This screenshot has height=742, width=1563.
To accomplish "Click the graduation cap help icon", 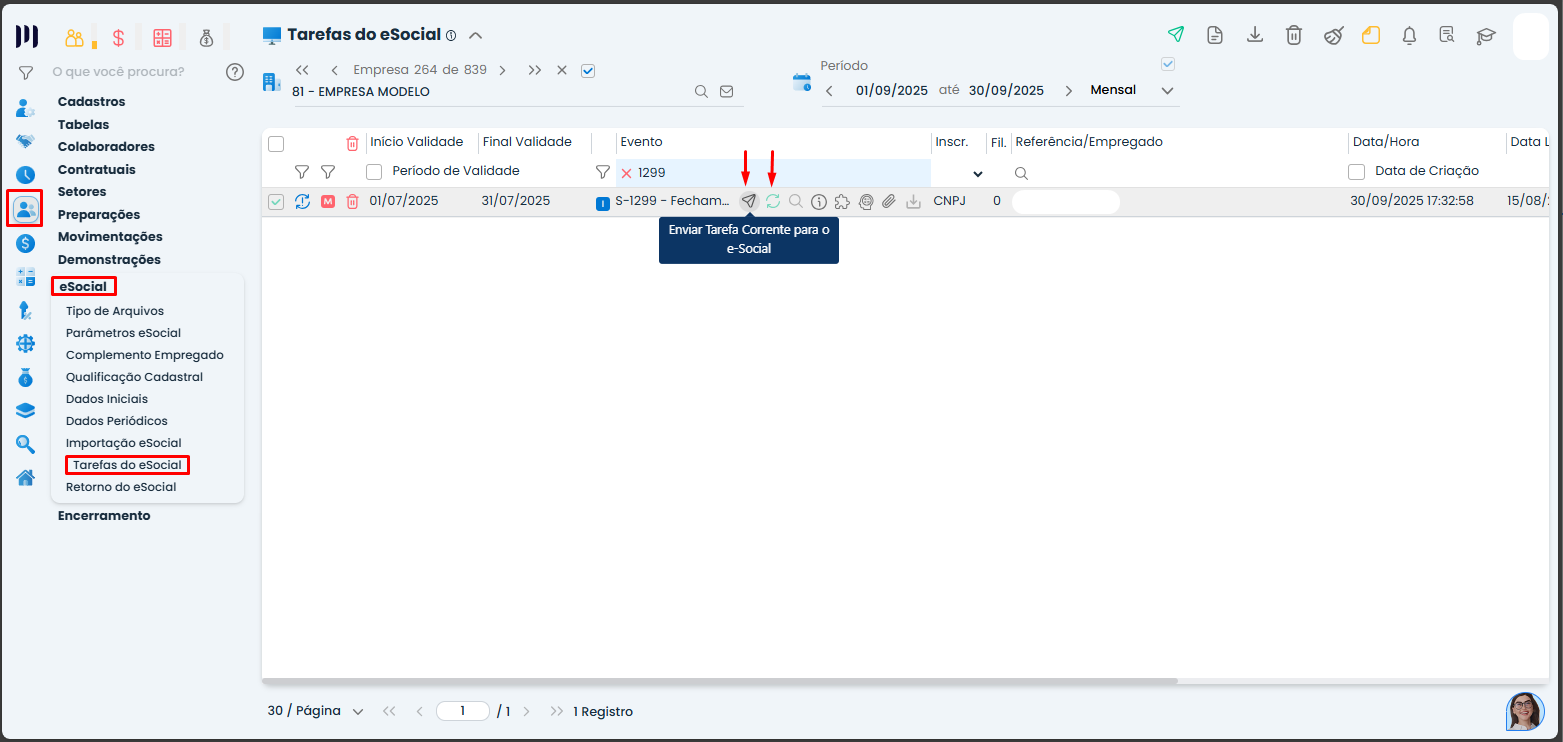I will [1486, 35].
